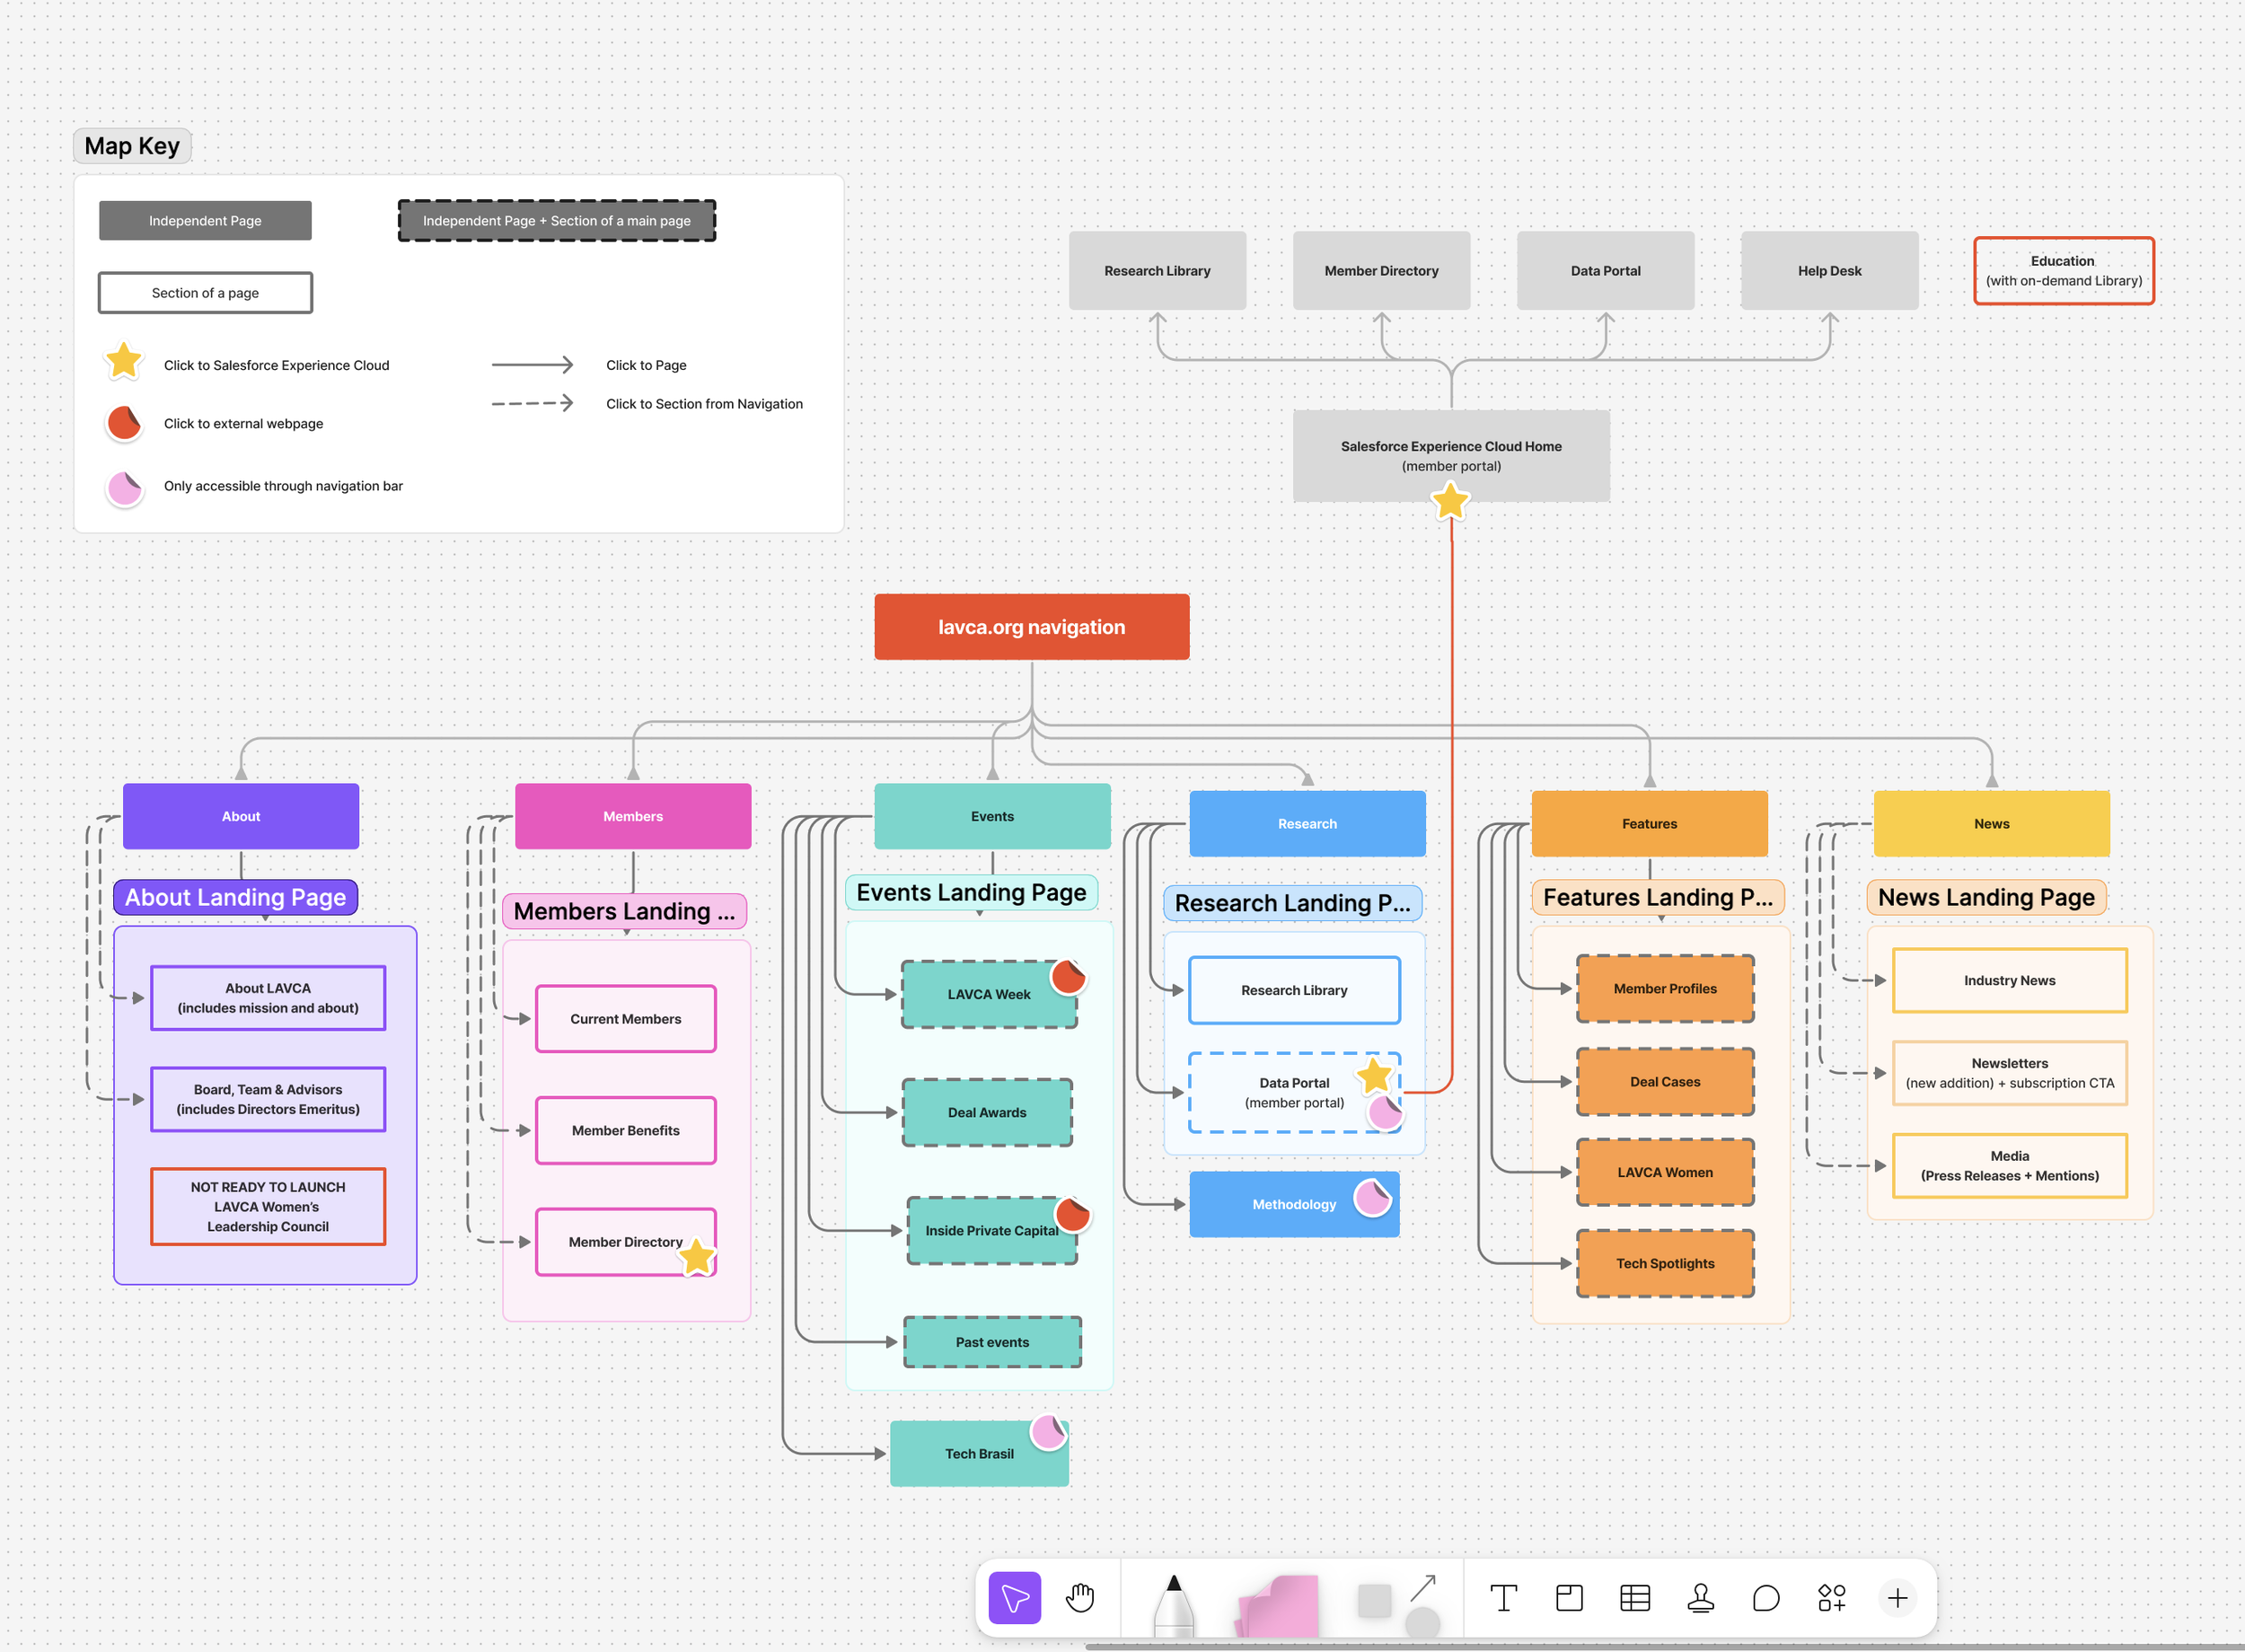Viewport: 2245px width, 1652px height.
Task: Select the Hand pan tool
Action: point(1080,1597)
